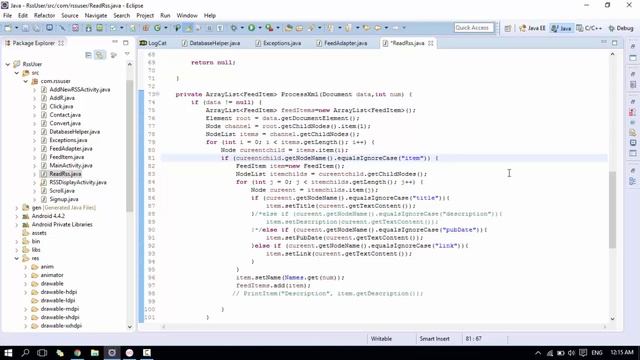Expand the Android 4.4.2 library node
640x360 pixels.
pyautogui.click(x=17, y=216)
